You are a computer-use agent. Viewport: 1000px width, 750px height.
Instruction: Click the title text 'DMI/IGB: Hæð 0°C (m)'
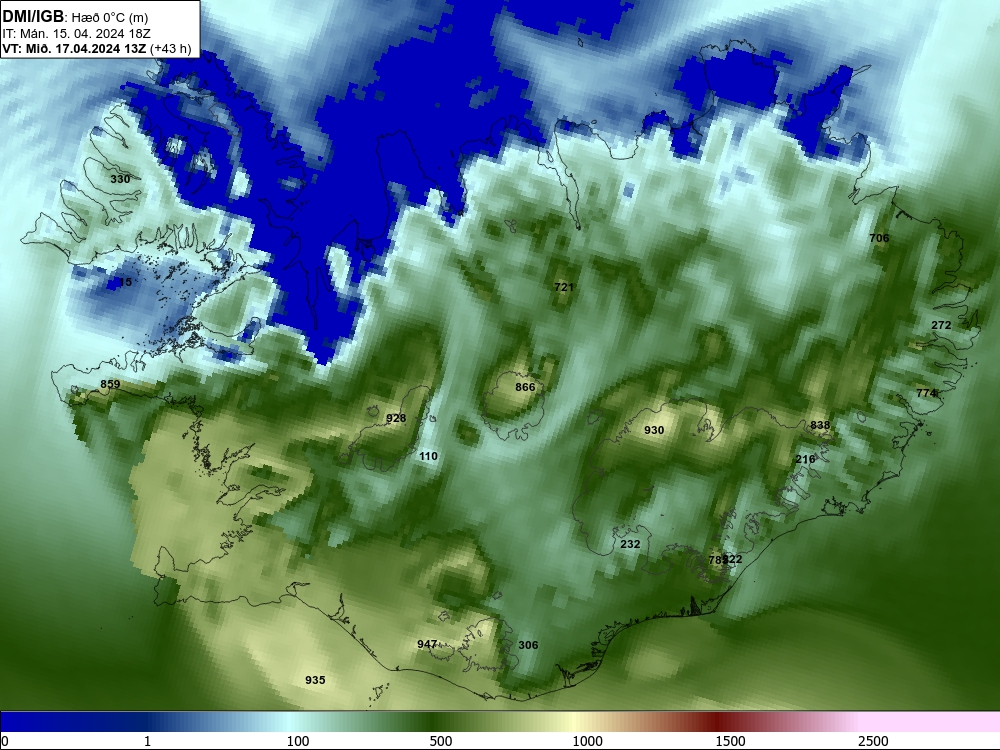coord(75,16)
